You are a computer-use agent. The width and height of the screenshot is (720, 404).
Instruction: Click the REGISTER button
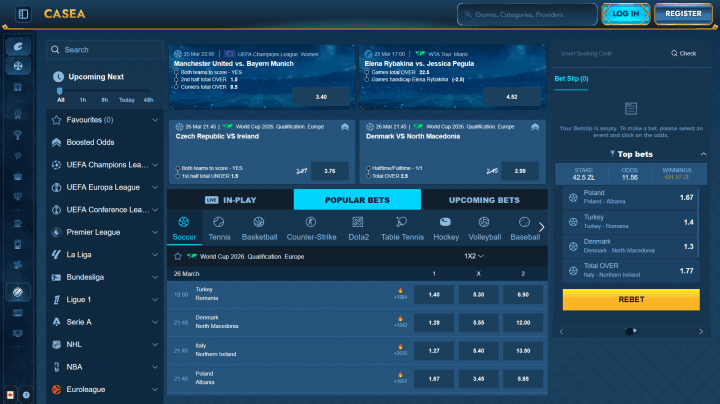pos(683,14)
